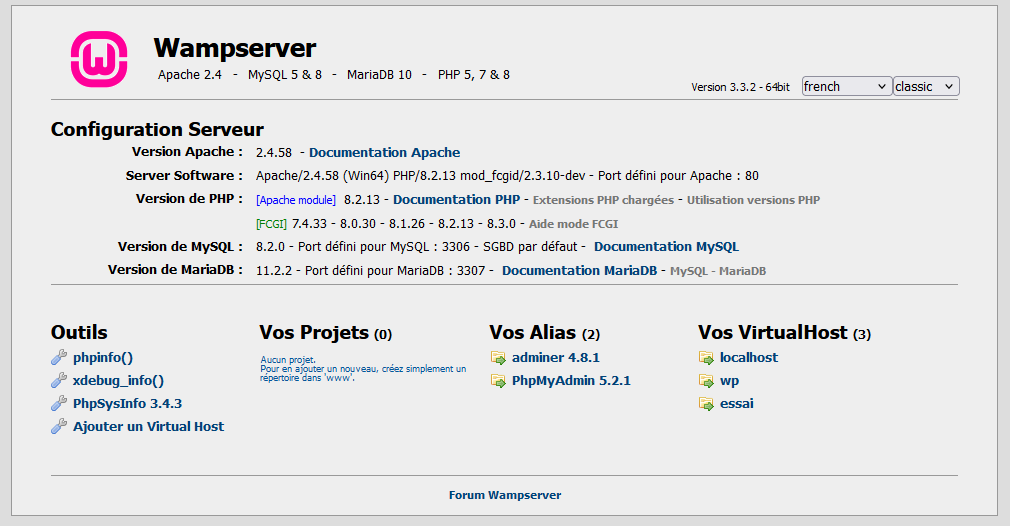This screenshot has height=526, width=1010.
Task: Open the Documentation Apache link
Action: (385, 153)
